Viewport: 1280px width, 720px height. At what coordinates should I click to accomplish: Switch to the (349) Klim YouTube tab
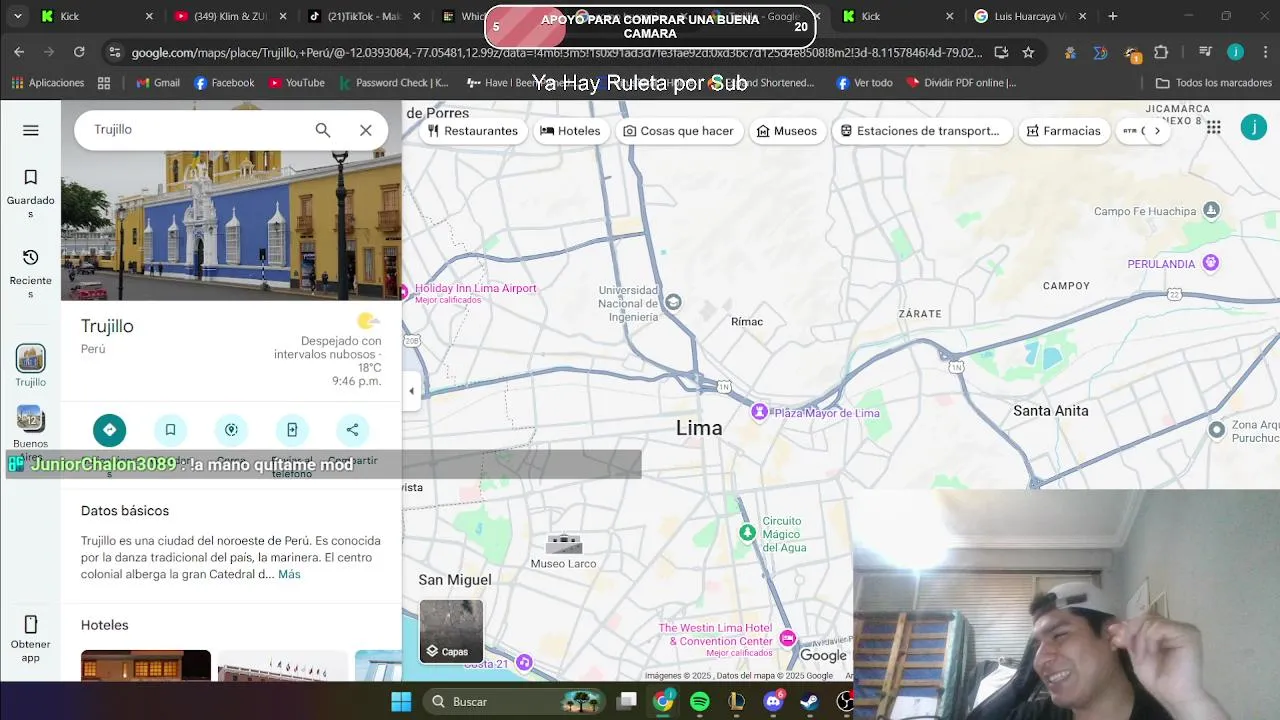point(230,16)
